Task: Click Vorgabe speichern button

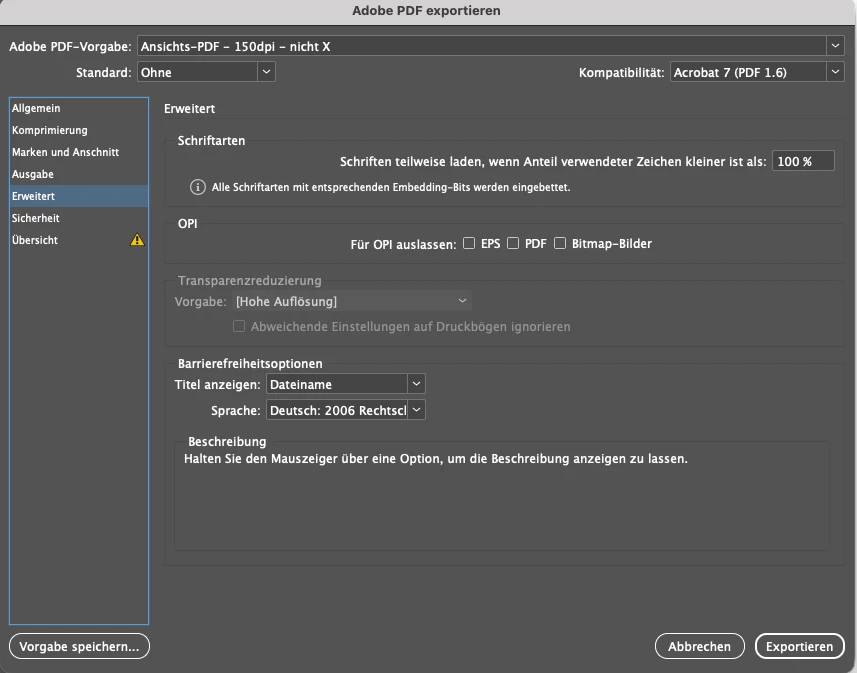Action: click(x=79, y=646)
